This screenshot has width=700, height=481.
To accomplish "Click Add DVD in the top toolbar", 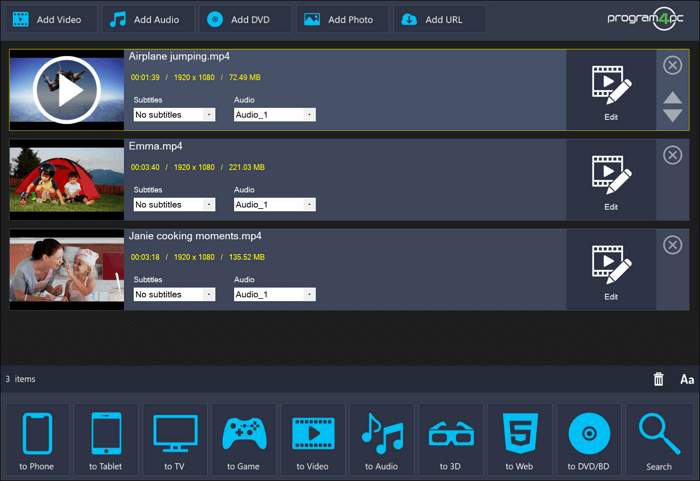I will click(245, 19).
